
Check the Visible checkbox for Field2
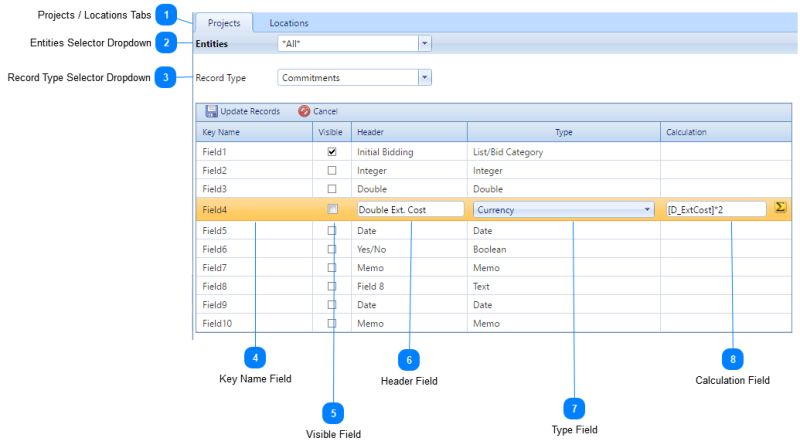332,170
